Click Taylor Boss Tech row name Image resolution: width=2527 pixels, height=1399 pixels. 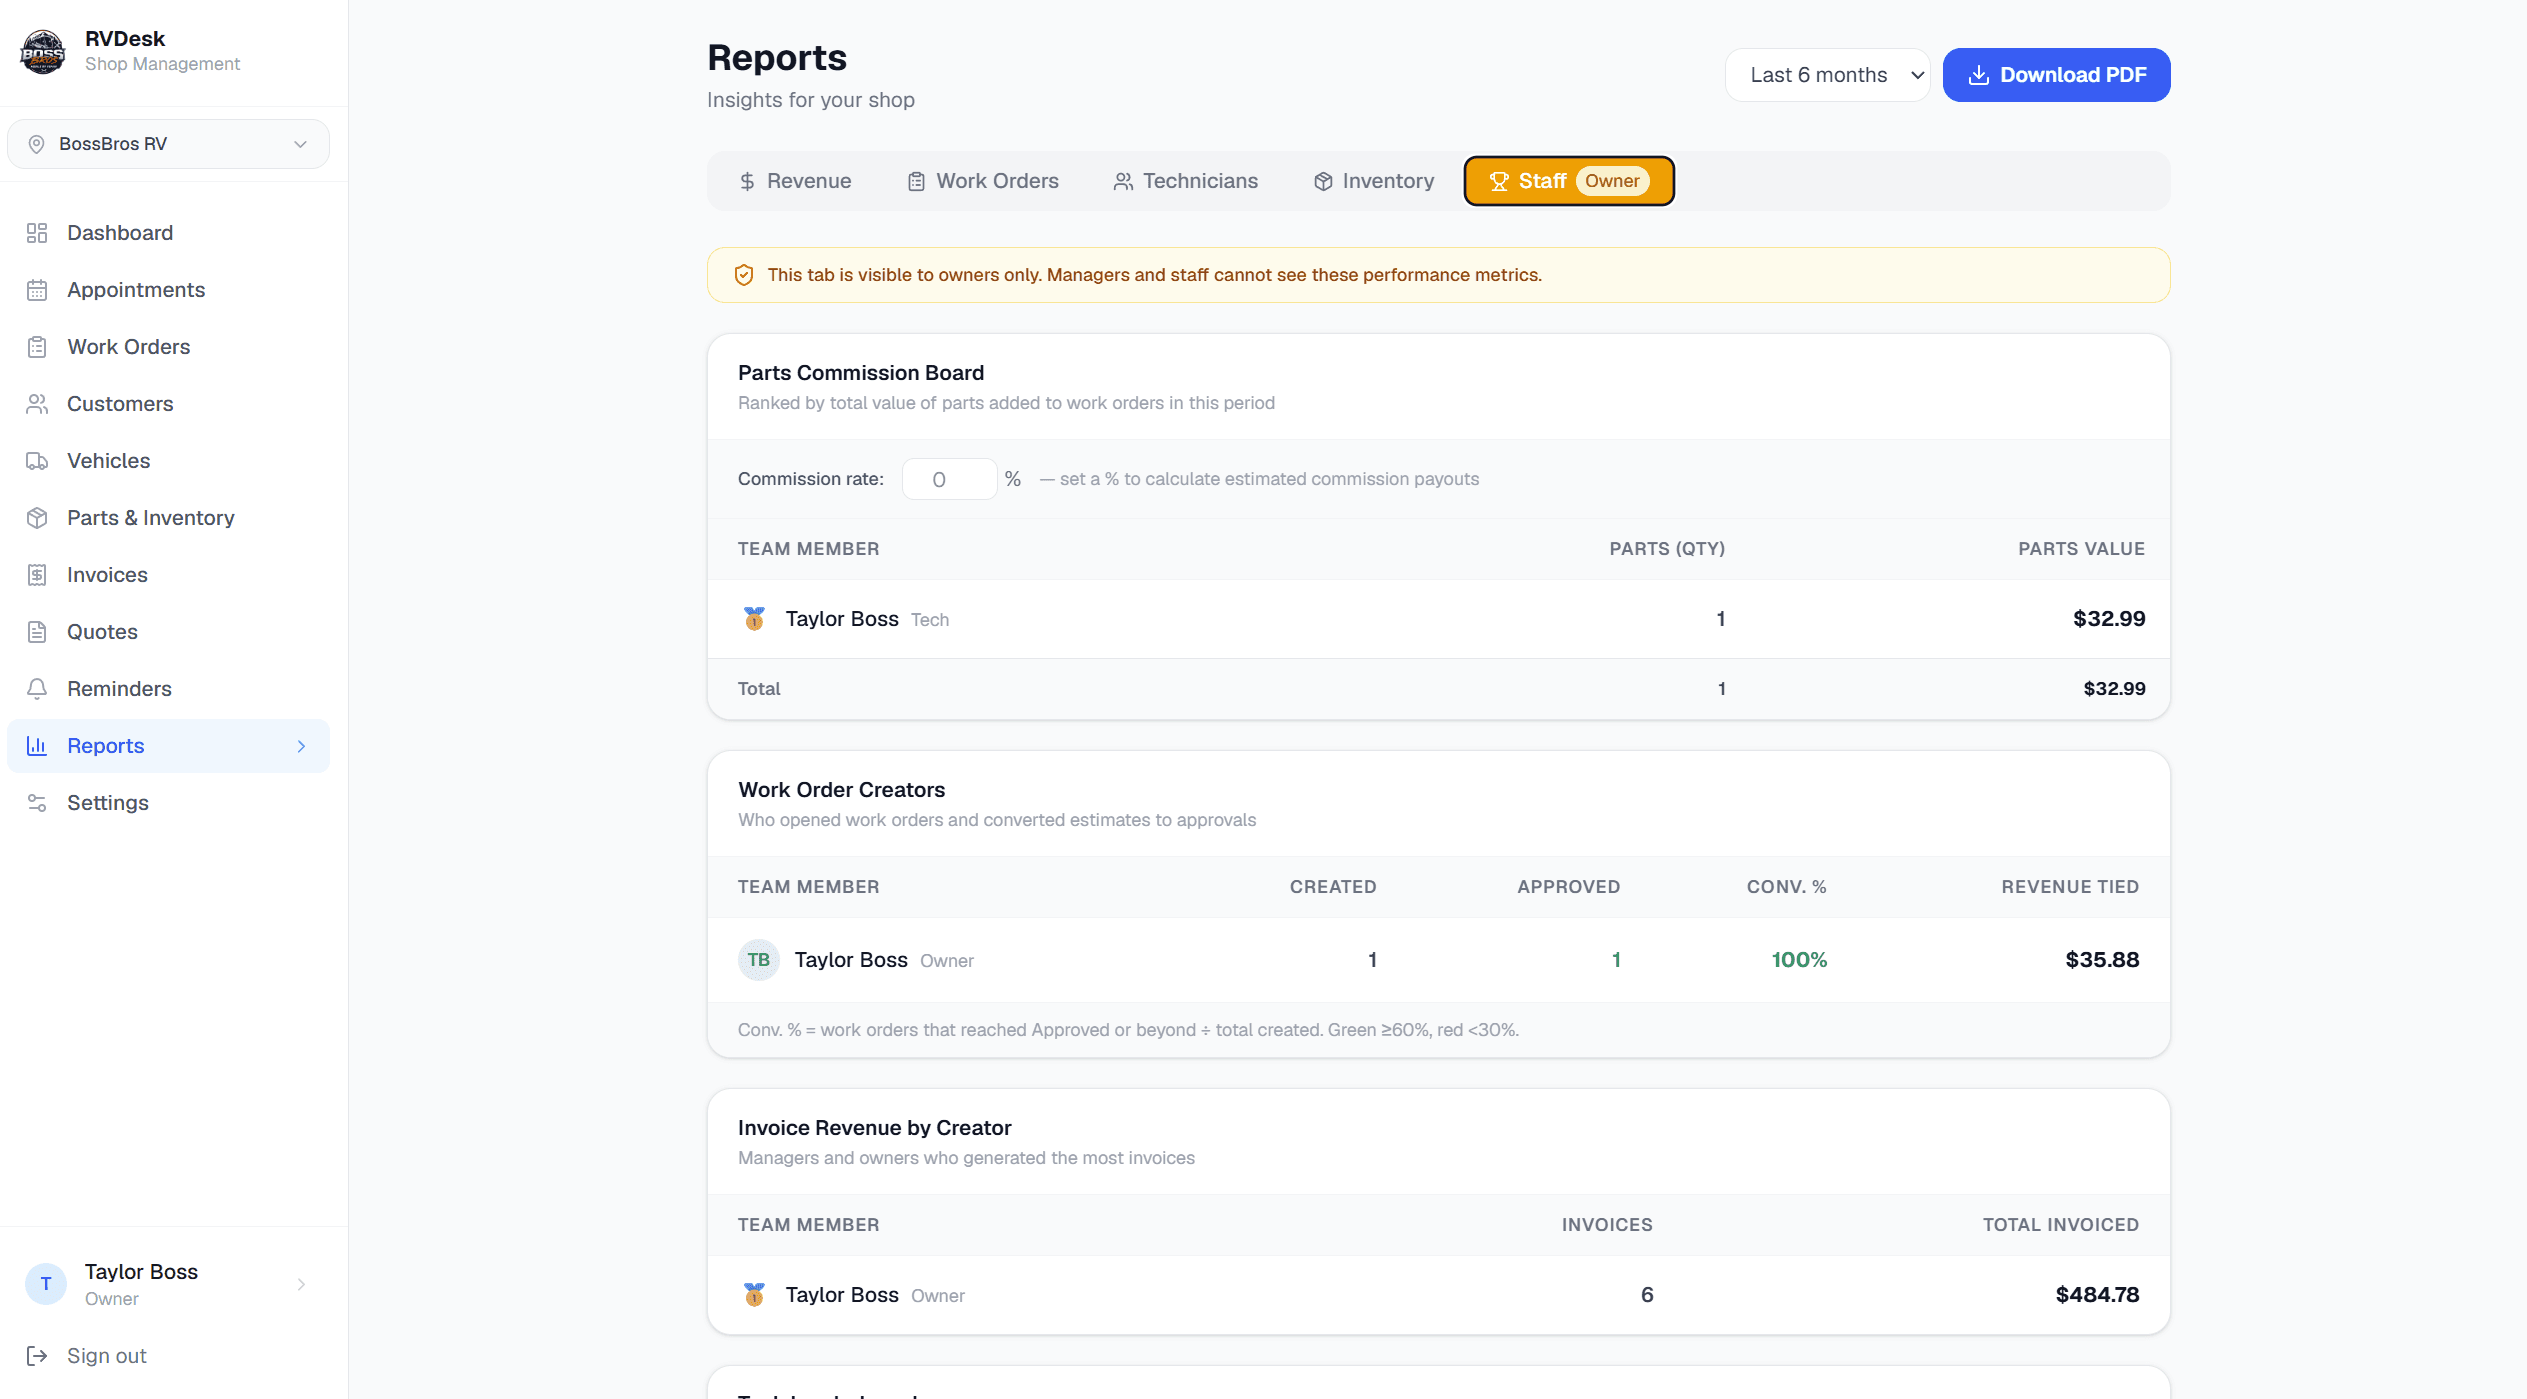point(842,619)
